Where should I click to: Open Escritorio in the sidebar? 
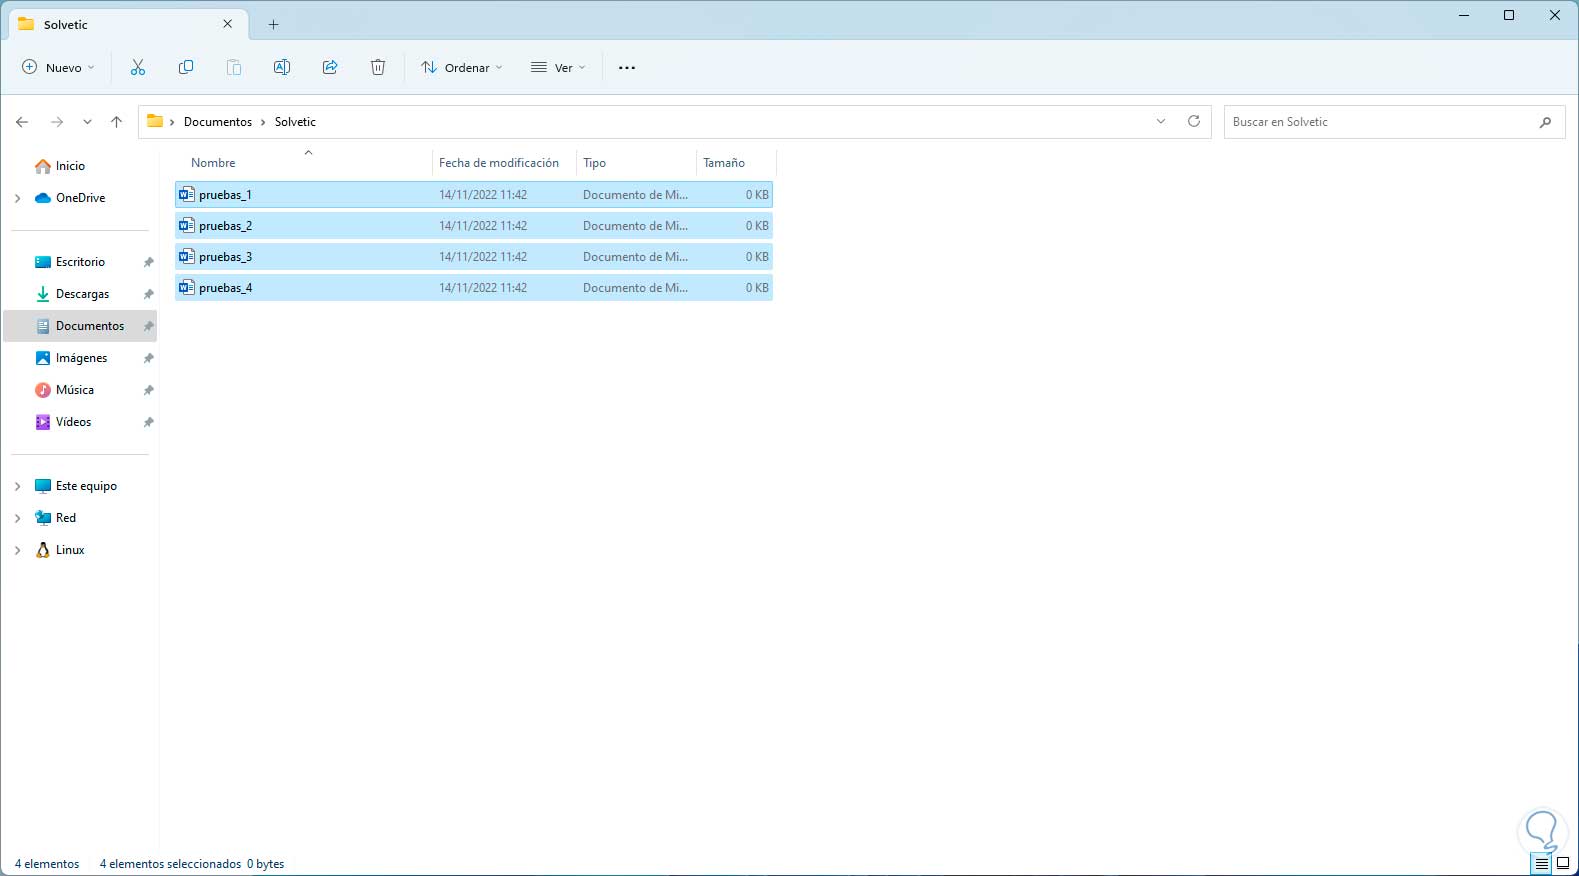point(80,262)
